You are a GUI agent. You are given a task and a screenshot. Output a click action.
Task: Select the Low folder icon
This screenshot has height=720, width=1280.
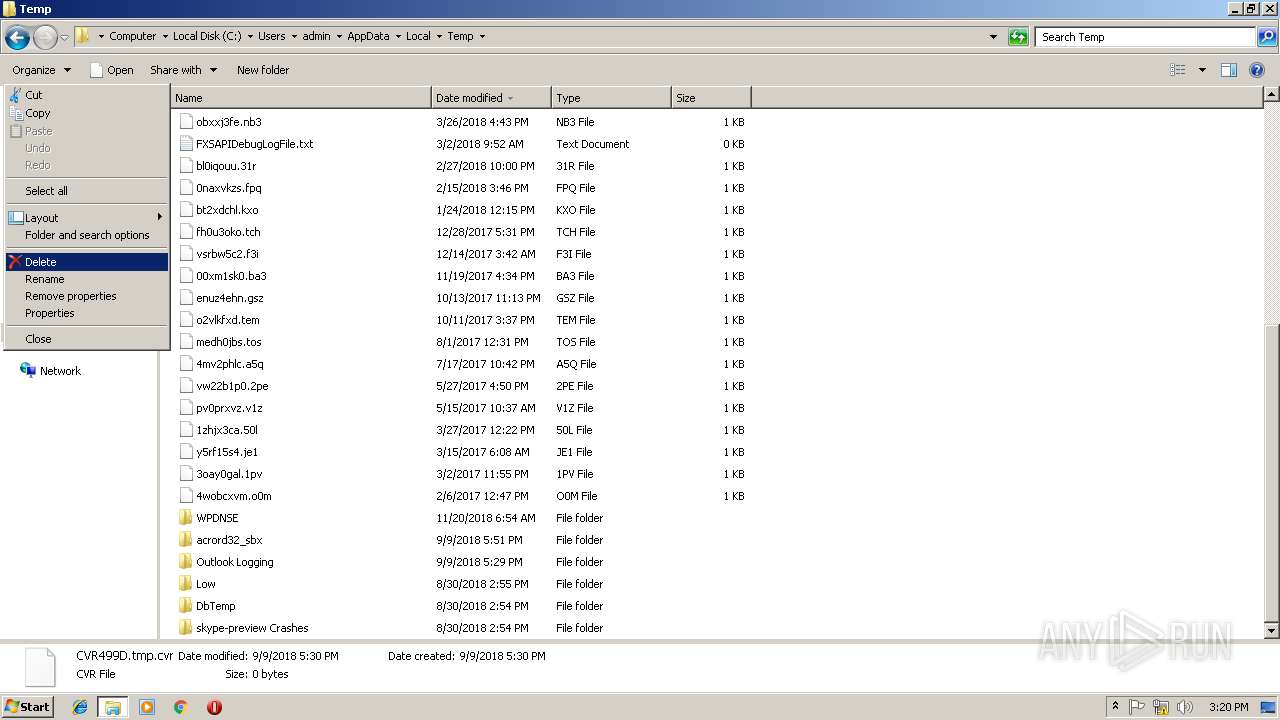coord(185,584)
